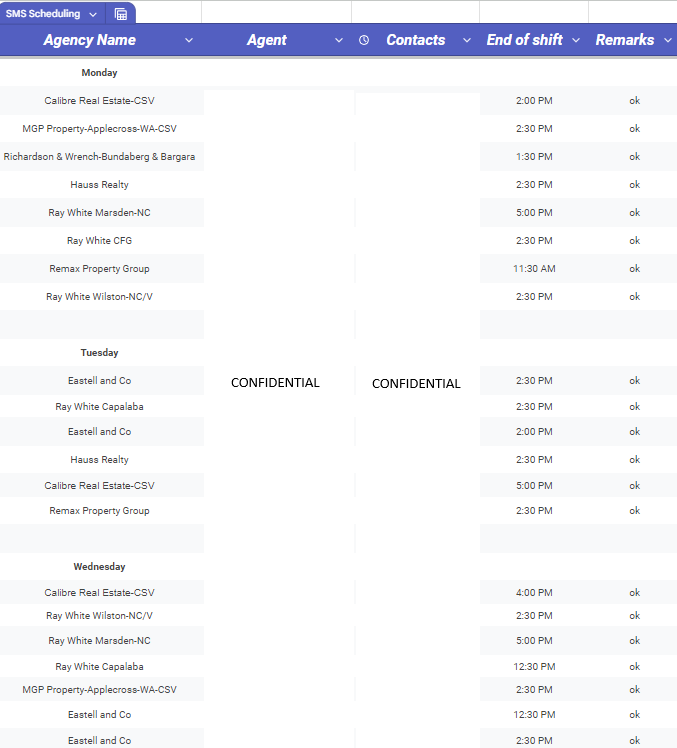Select the Agent column header
677x748 pixels.
[267, 40]
